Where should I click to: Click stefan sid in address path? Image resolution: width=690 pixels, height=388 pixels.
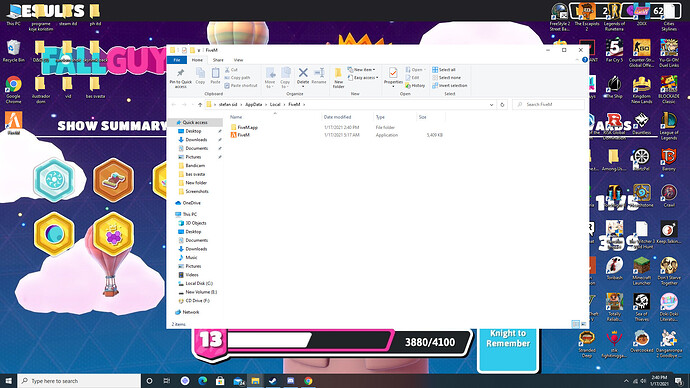(228, 105)
